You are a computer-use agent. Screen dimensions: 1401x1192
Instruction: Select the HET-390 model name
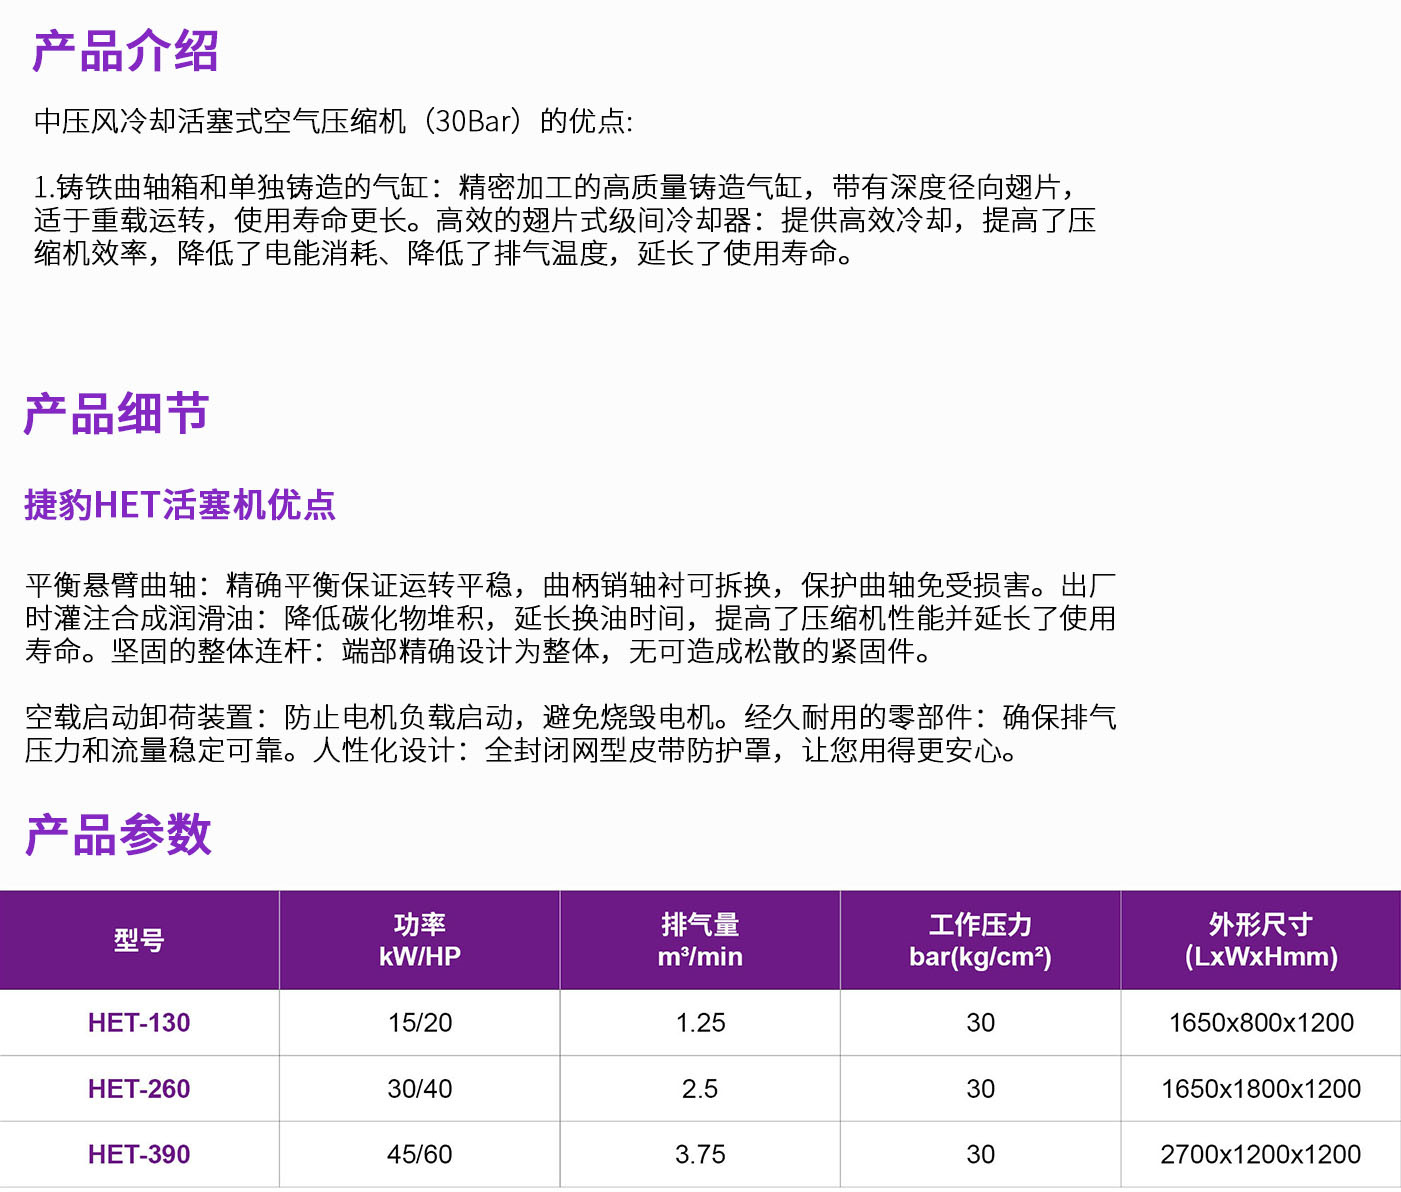(x=139, y=1155)
